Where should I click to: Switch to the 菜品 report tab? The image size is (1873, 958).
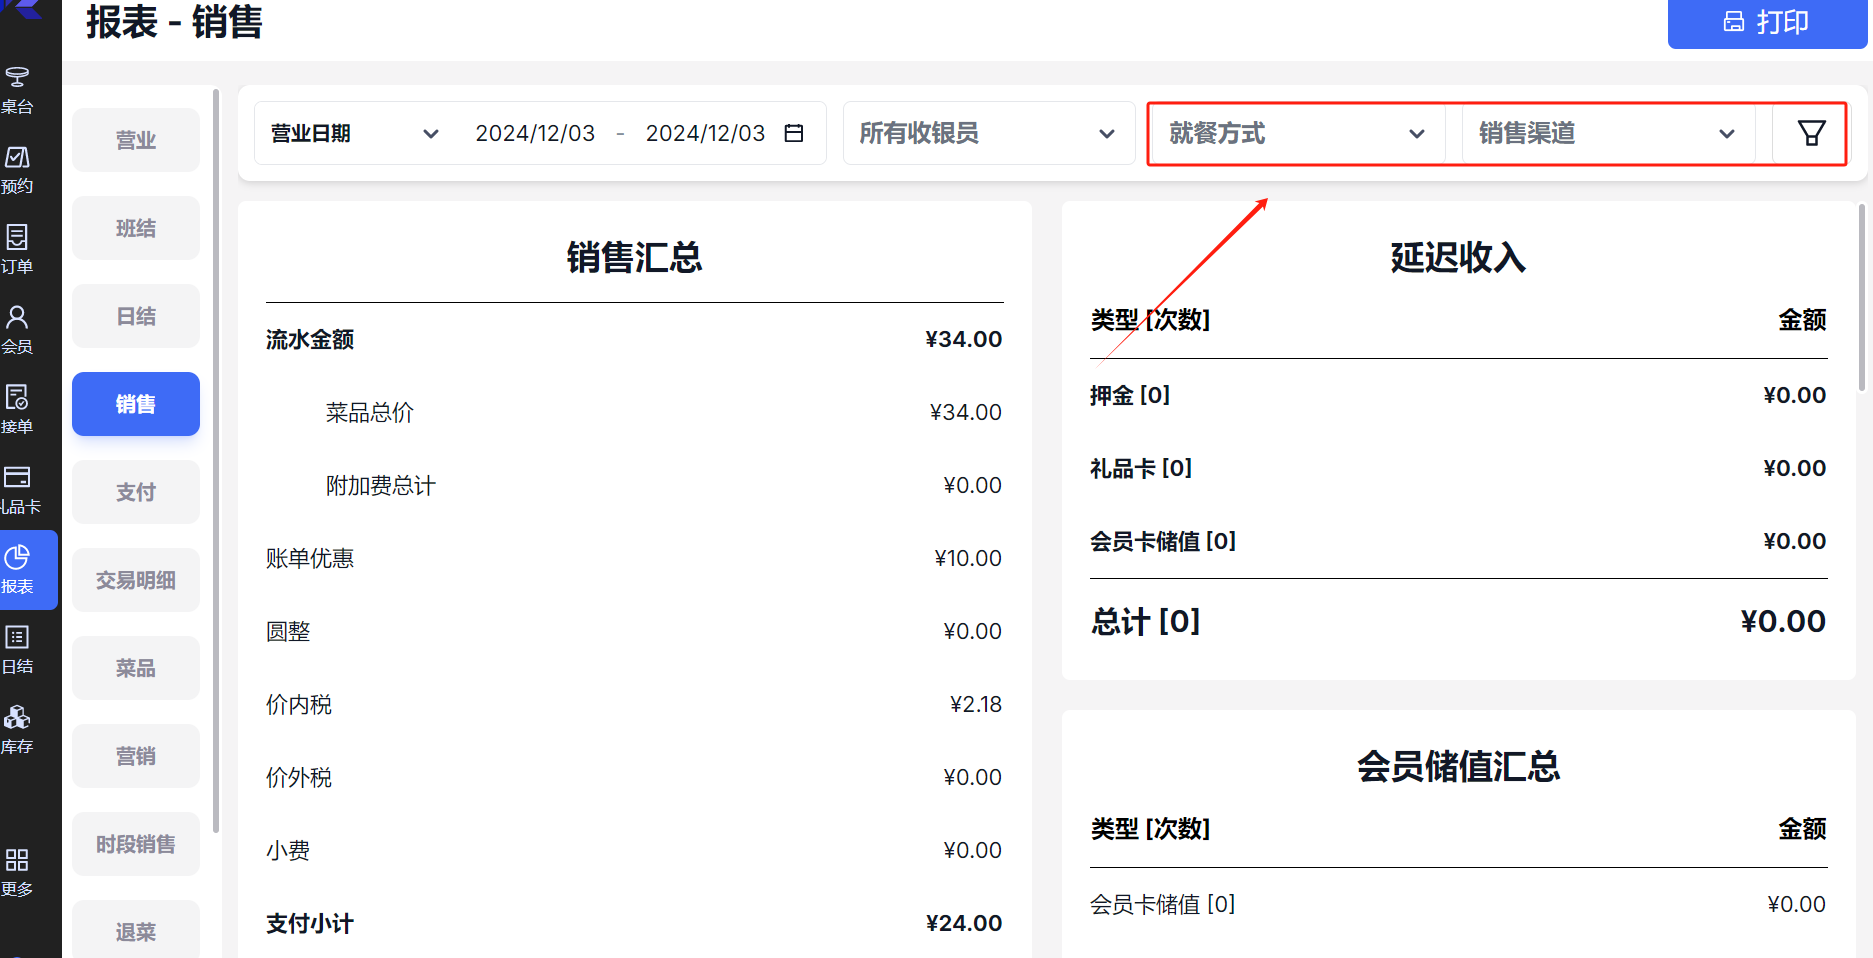coord(136,668)
